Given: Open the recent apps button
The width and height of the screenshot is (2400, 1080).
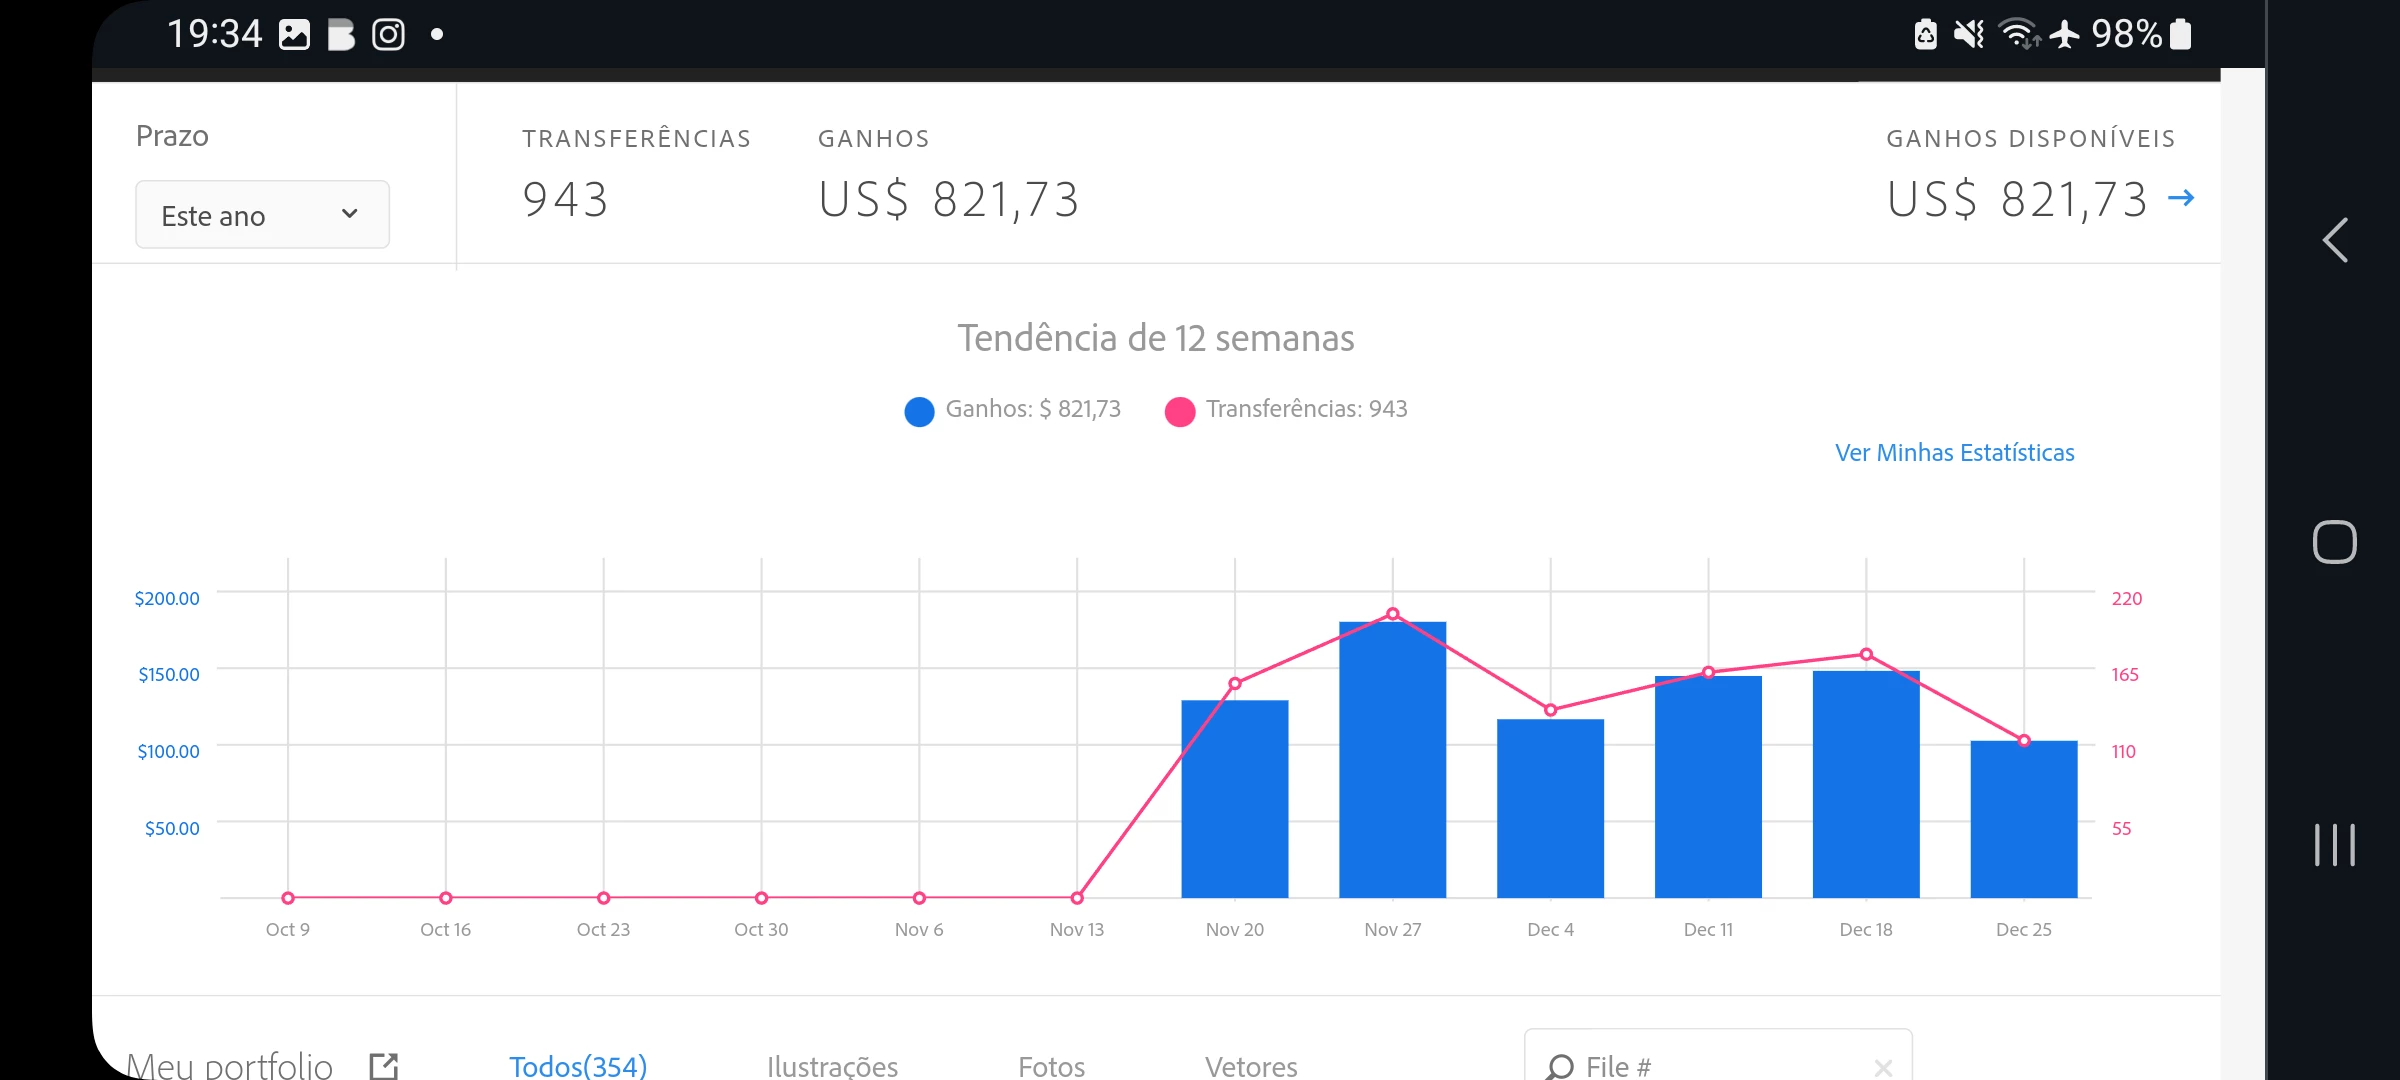Looking at the screenshot, I should [2335, 845].
